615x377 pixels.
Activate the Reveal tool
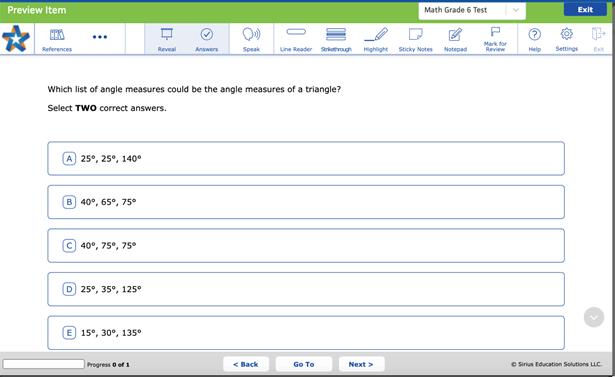click(x=166, y=40)
